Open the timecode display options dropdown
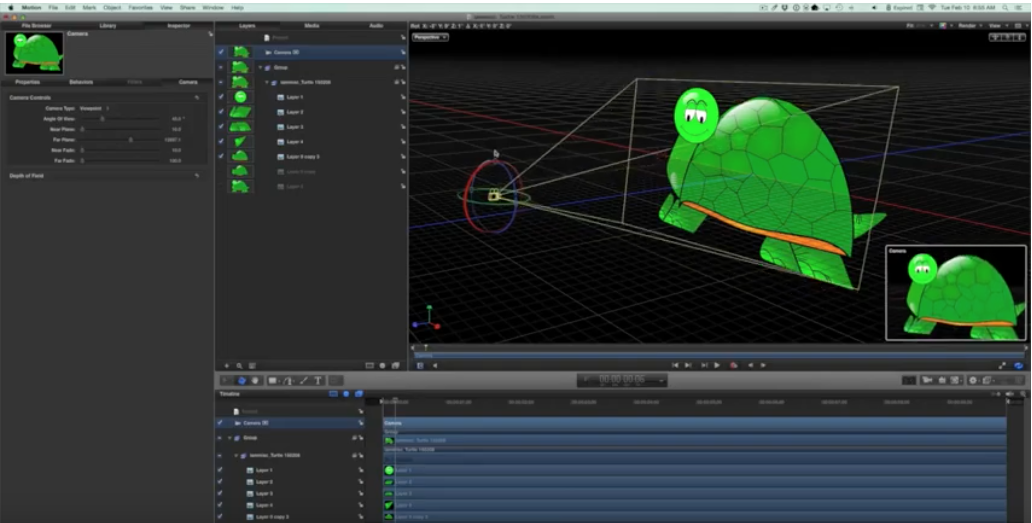1032x523 pixels. click(x=661, y=380)
